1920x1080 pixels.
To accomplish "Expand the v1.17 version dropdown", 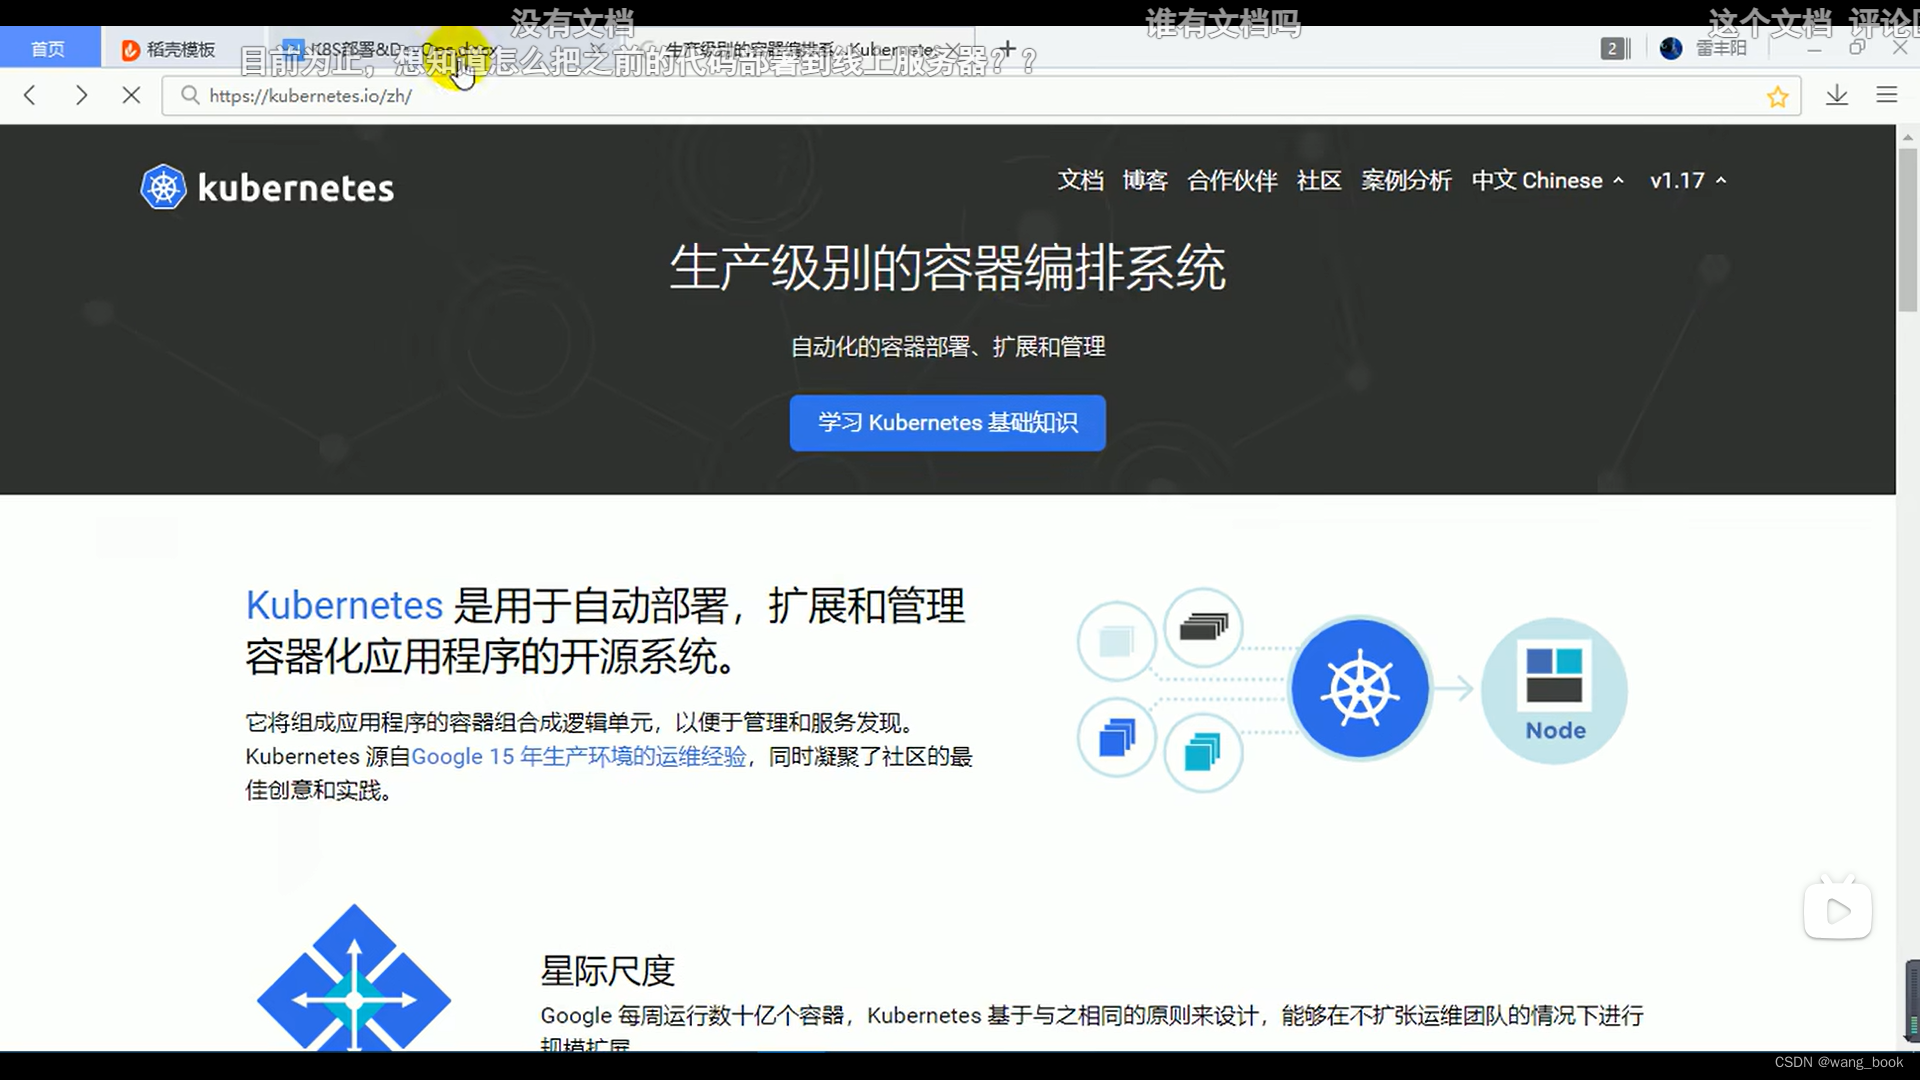I will 1688,181.
